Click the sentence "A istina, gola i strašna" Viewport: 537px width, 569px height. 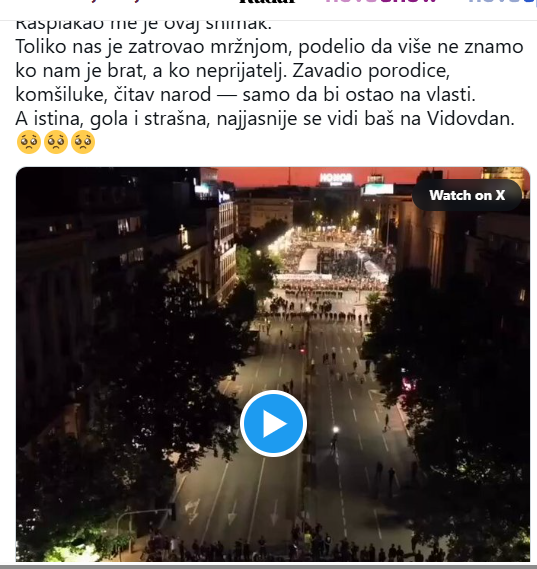click(x=112, y=119)
